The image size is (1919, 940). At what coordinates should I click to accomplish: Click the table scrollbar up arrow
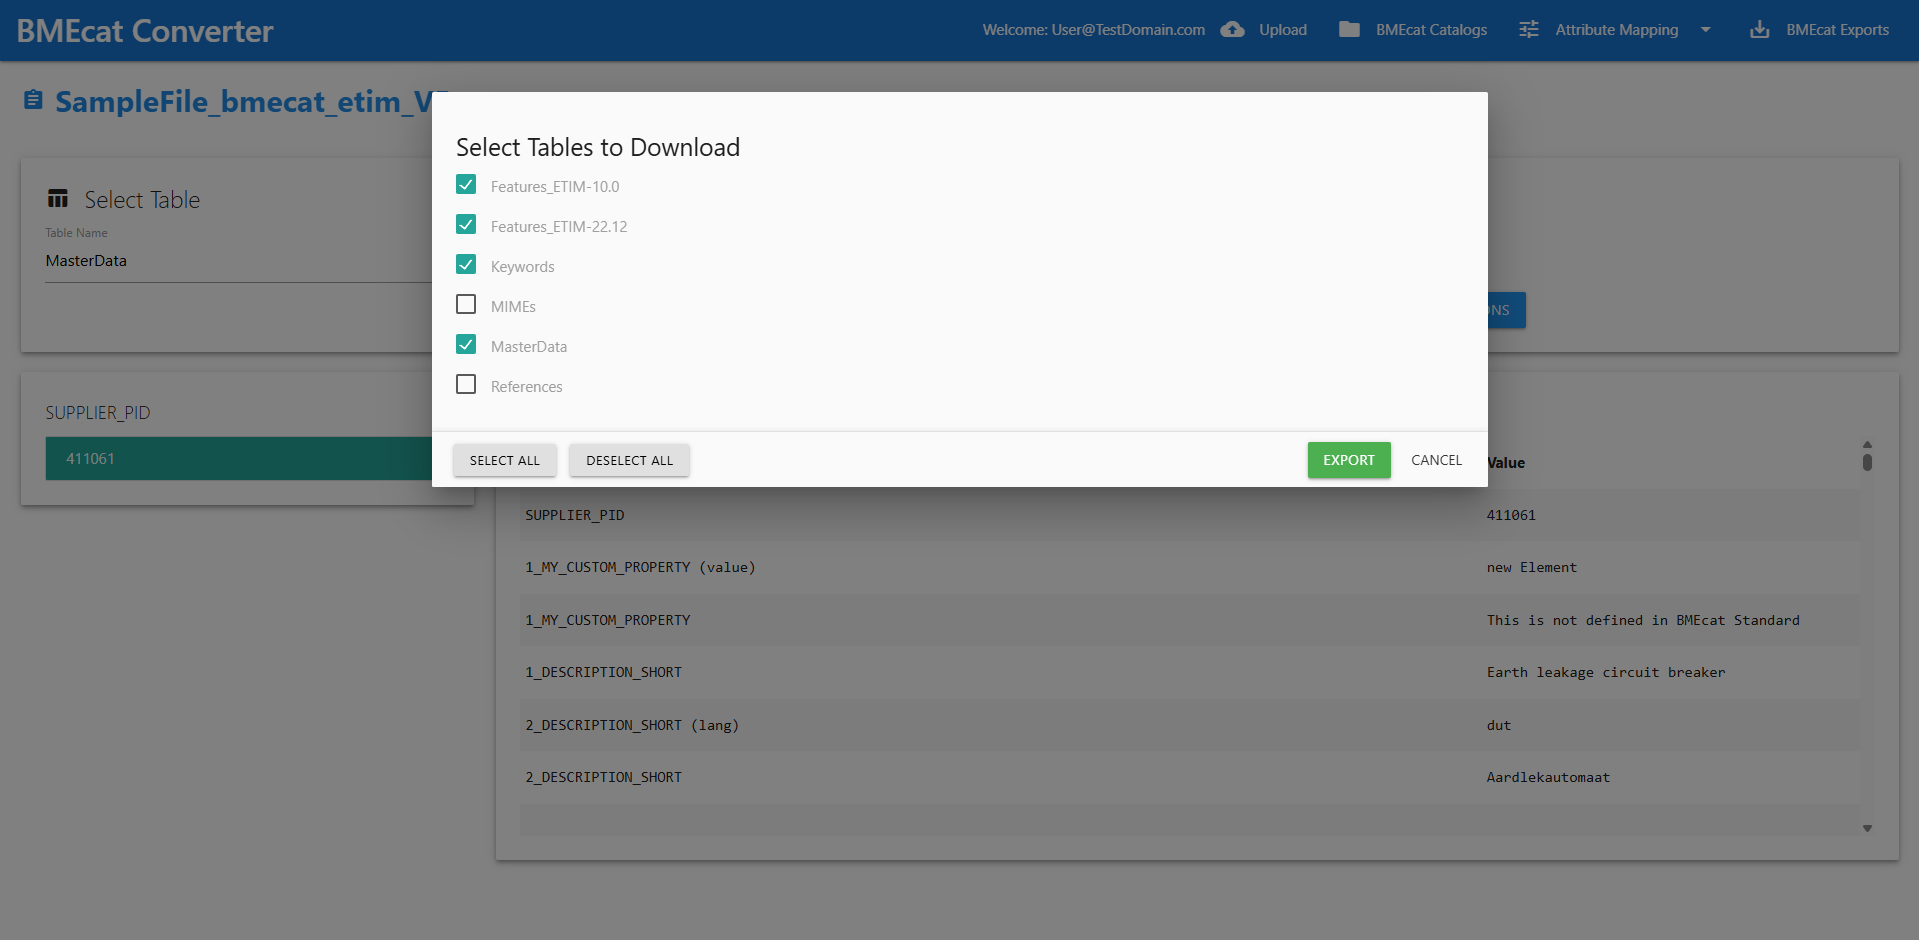point(1867,445)
